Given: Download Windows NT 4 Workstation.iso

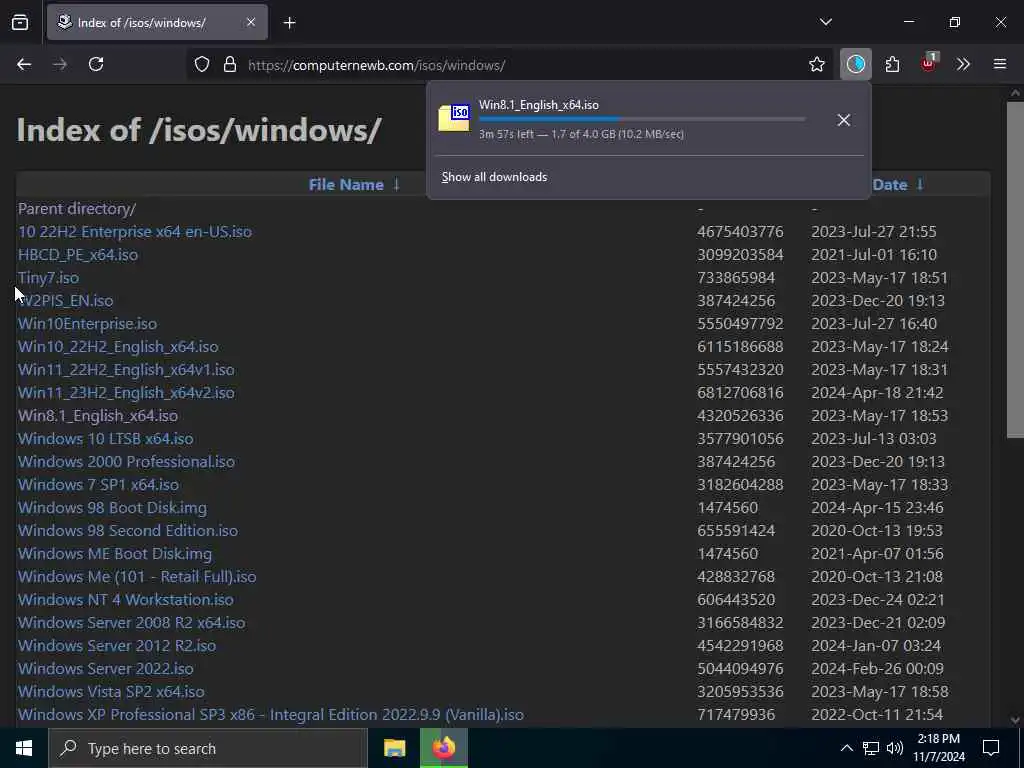Looking at the screenshot, I should point(125,600).
